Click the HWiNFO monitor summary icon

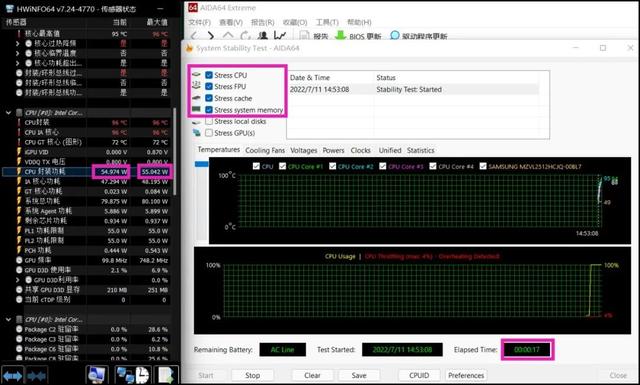pos(97,375)
